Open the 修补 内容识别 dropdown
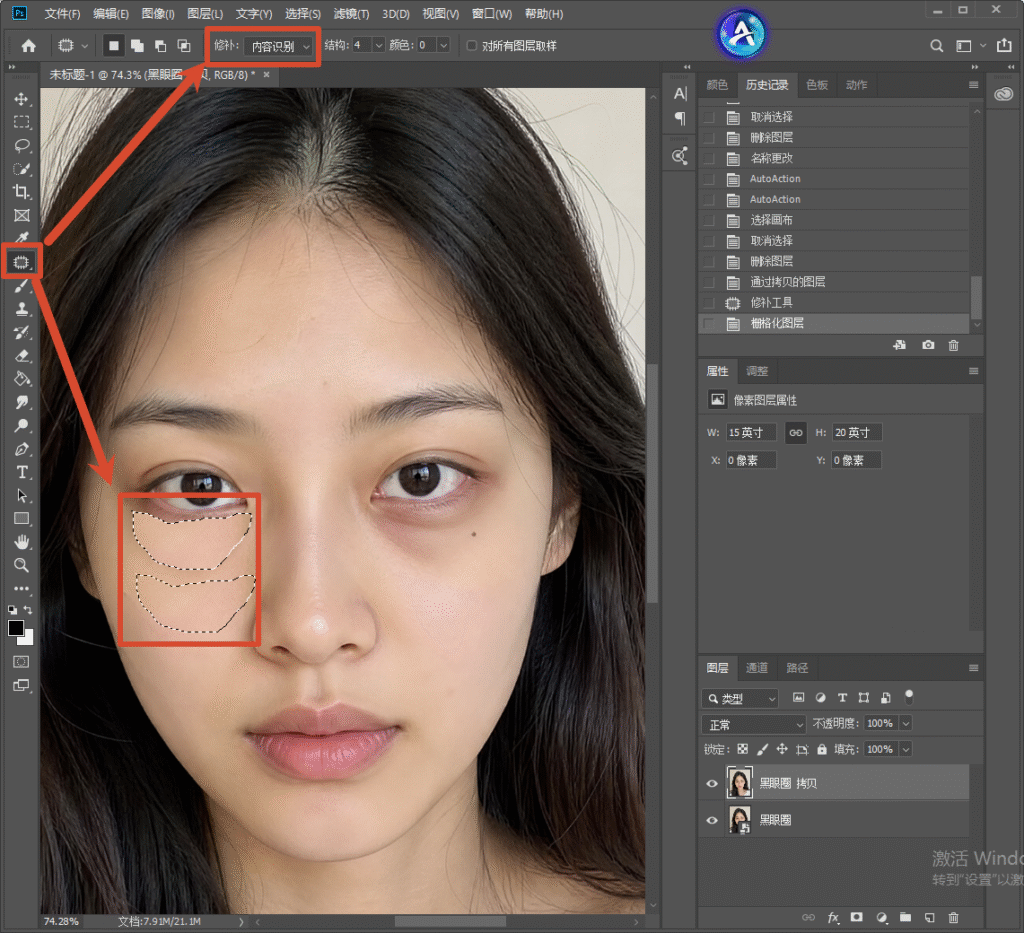 point(279,46)
